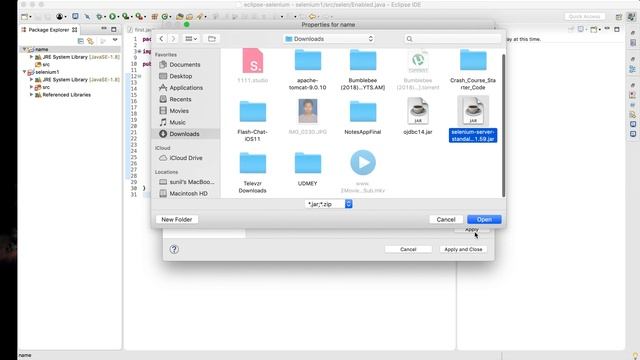This screenshot has height=360, width=640.
Task: Click the Properties dialog help icon
Action: [174, 249]
